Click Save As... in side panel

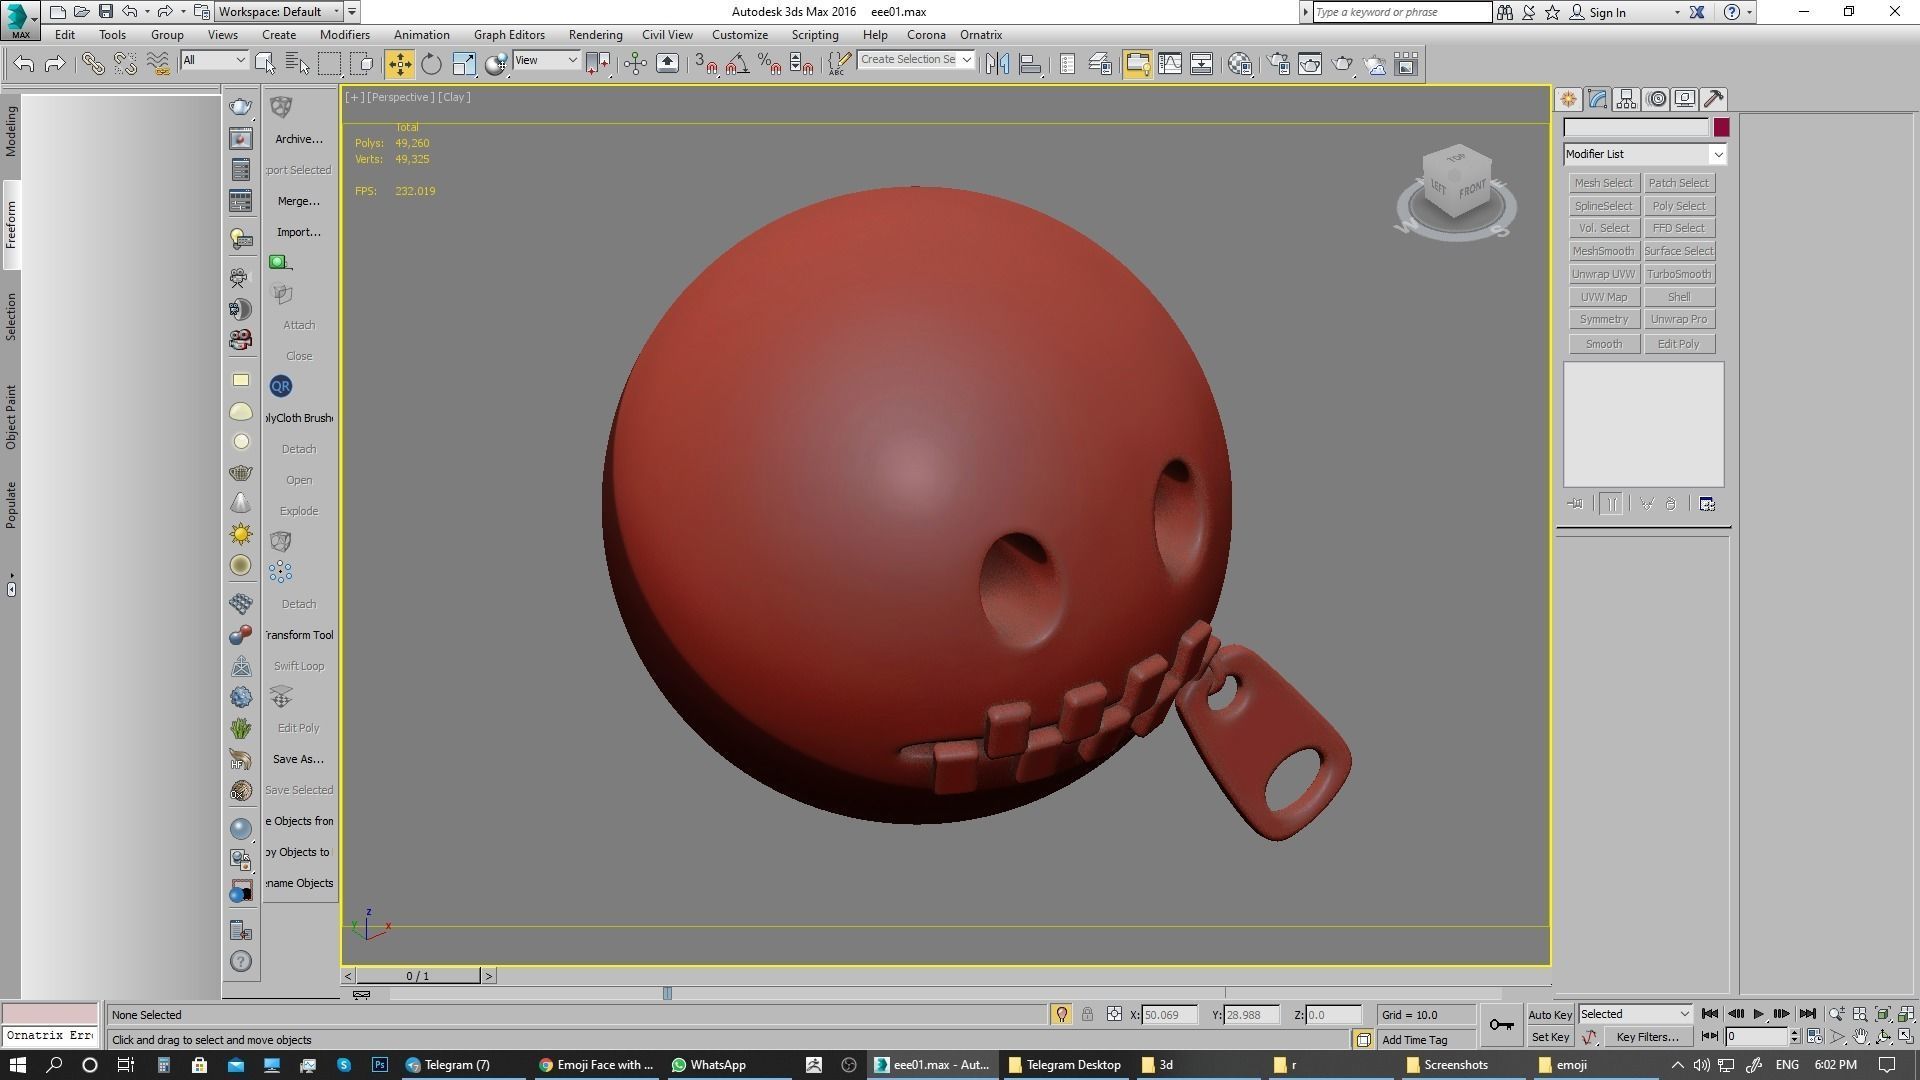click(298, 759)
